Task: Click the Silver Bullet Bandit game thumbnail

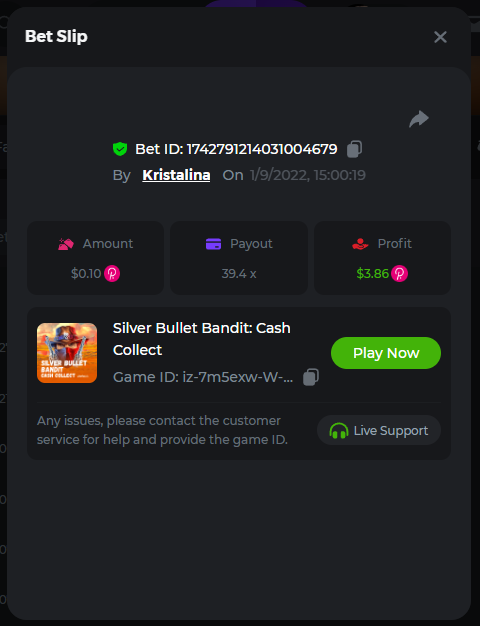Action: point(67,353)
